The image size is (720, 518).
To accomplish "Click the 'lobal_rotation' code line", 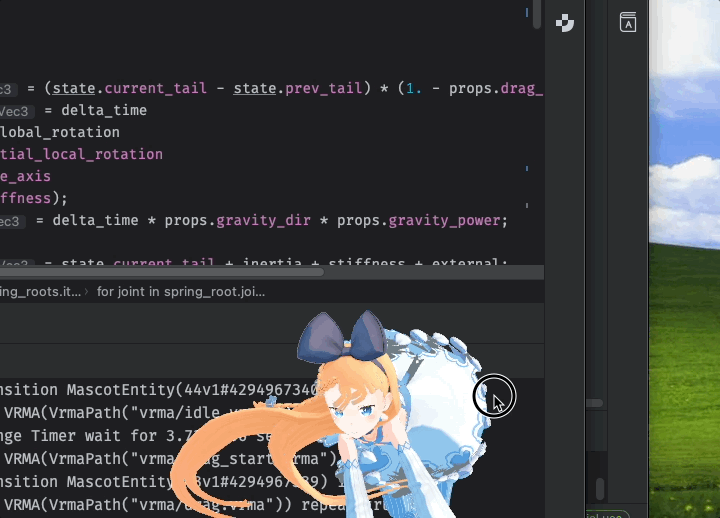I will click(60, 132).
